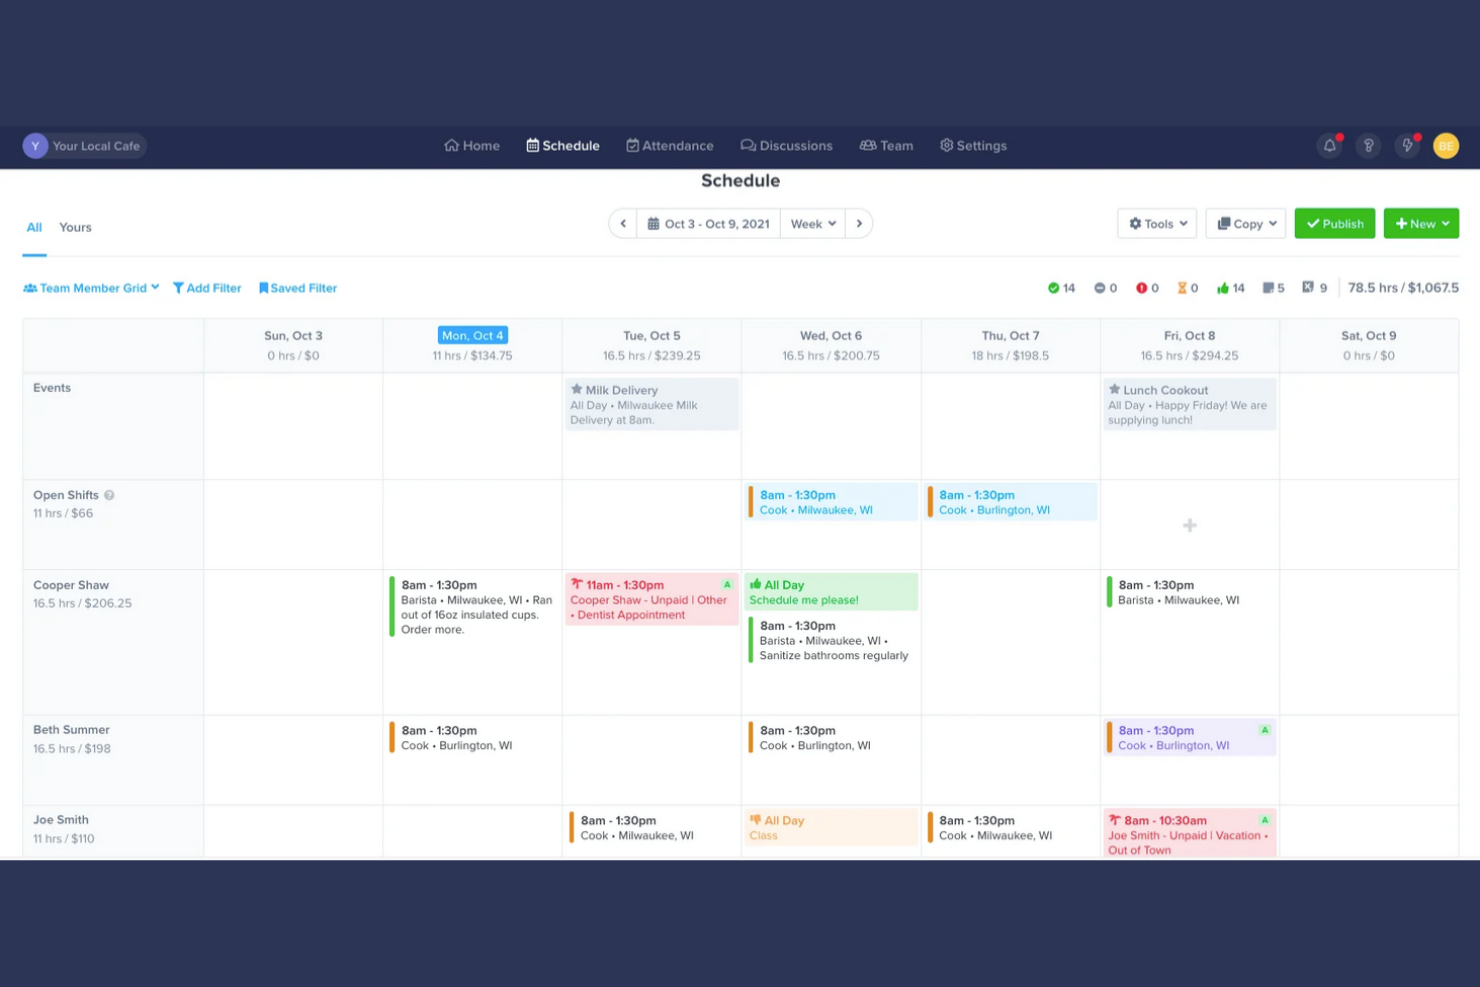Switch to the Attendance tab

click(669, 145)
